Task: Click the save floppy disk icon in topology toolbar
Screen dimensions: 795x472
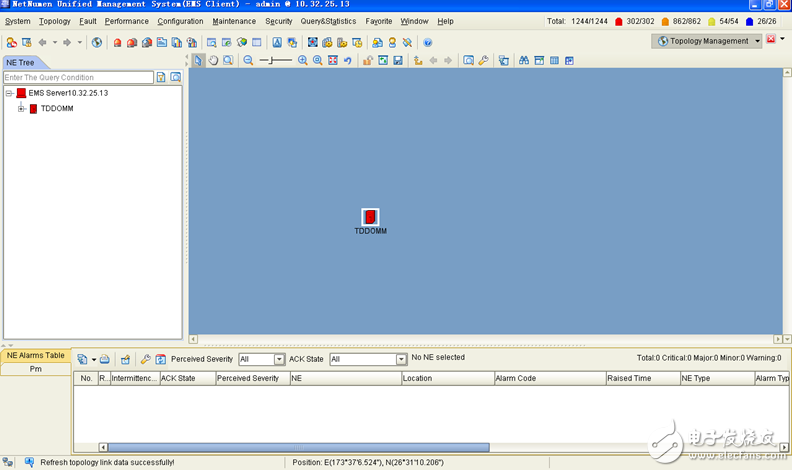Action: 398,61
